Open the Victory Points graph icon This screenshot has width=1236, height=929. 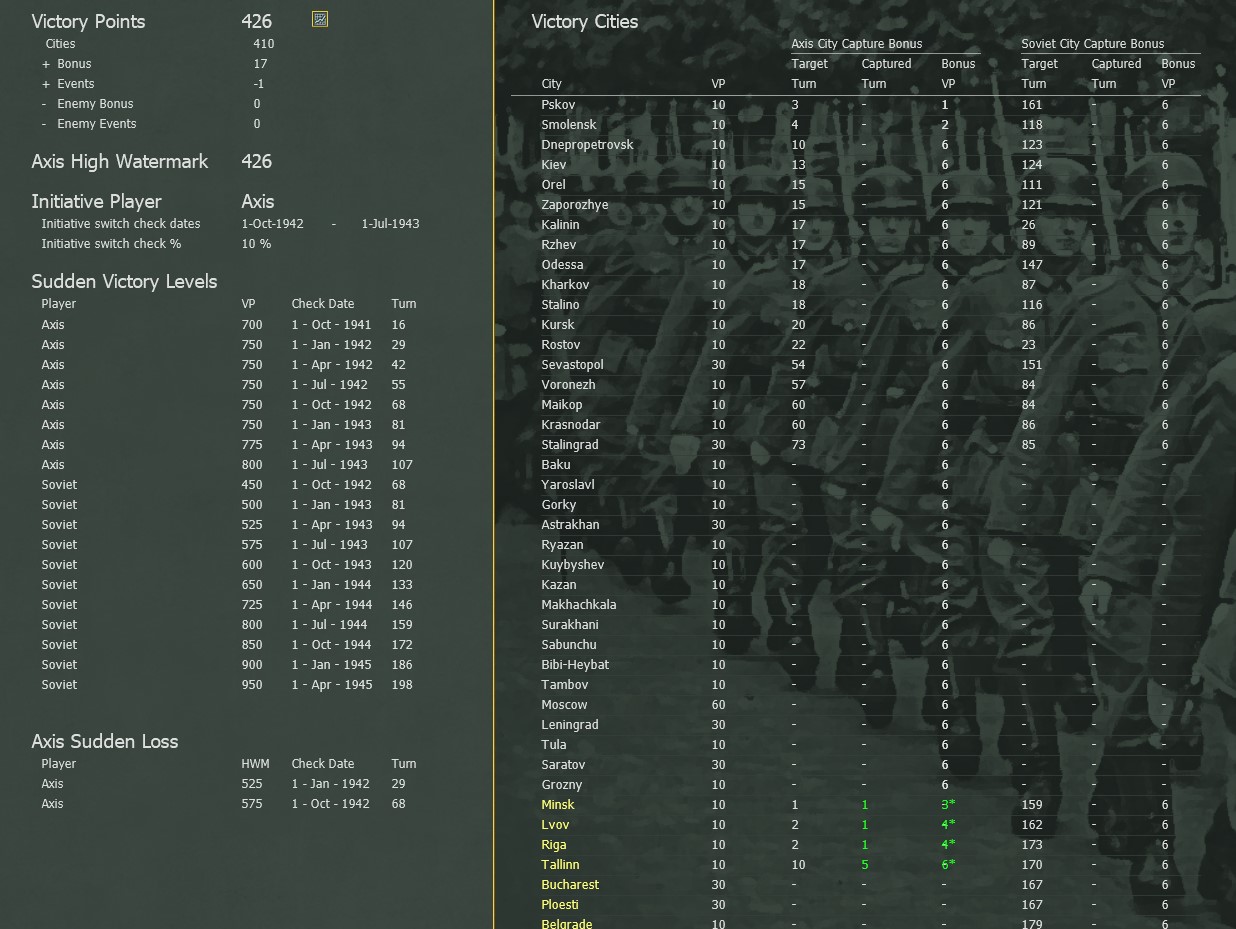click(319, 19)
